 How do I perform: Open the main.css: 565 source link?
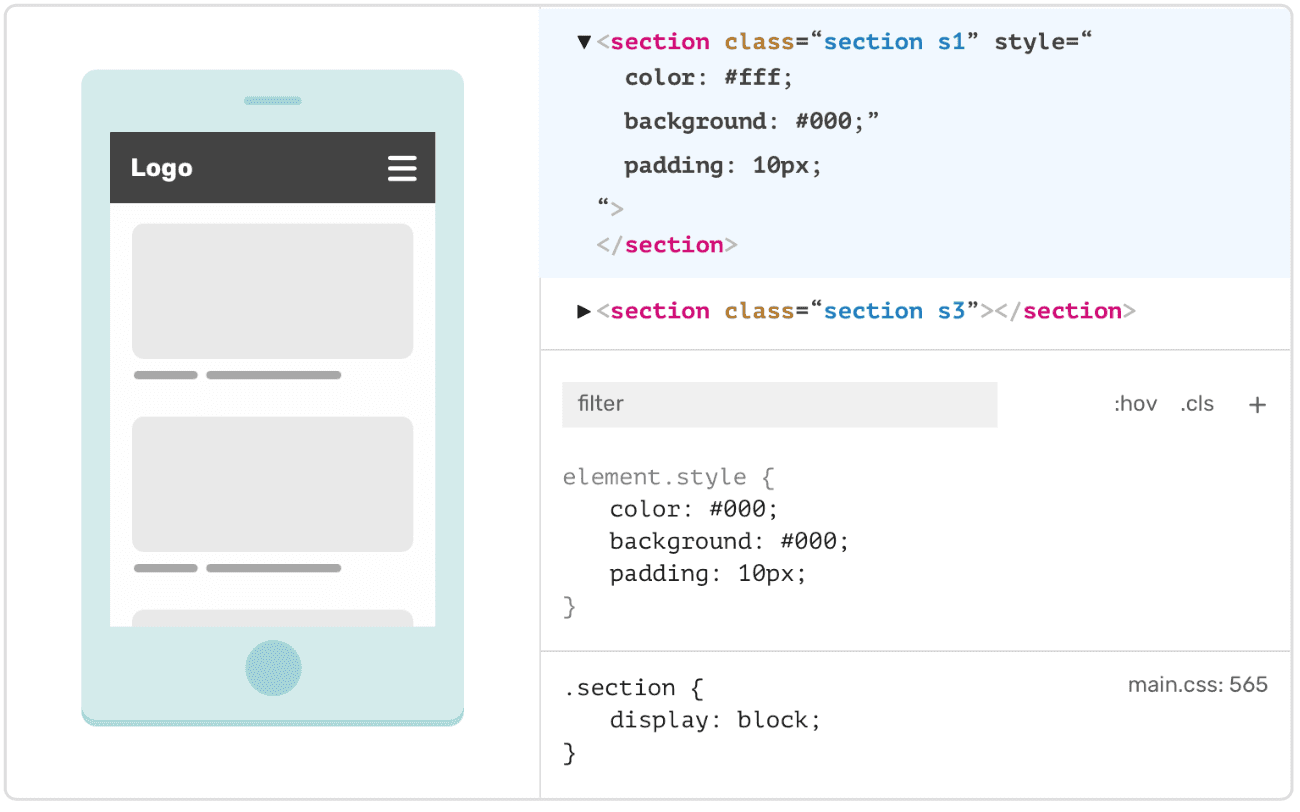(1197, 685)
